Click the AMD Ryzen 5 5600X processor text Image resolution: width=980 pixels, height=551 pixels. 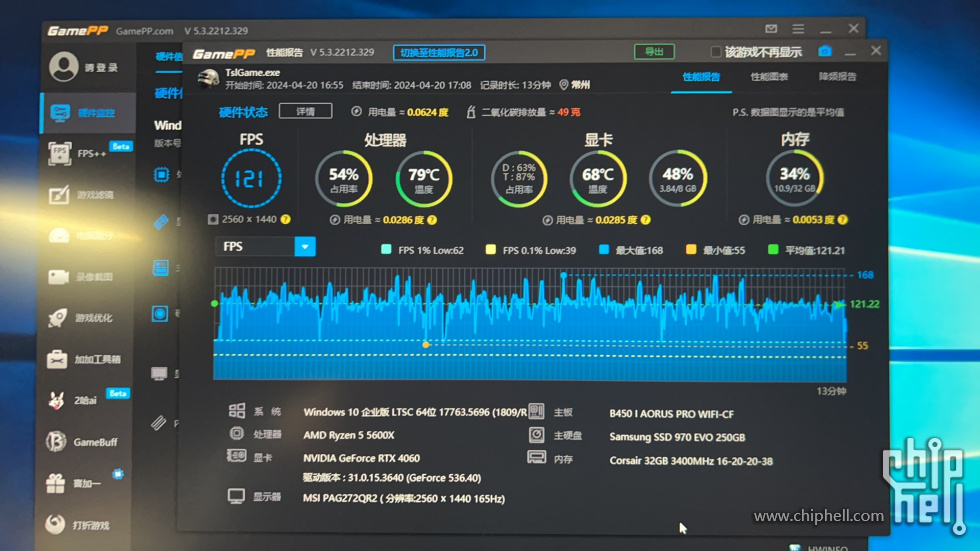tap(349, 435)
